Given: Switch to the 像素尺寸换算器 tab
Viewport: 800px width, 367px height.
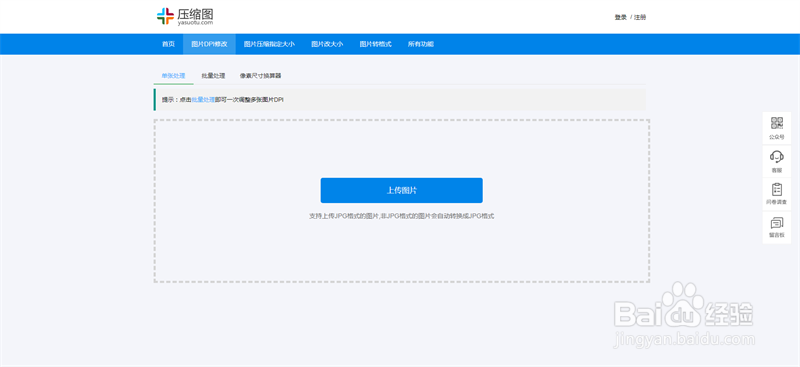Looking at the screenshot, I should click(260, 76).
